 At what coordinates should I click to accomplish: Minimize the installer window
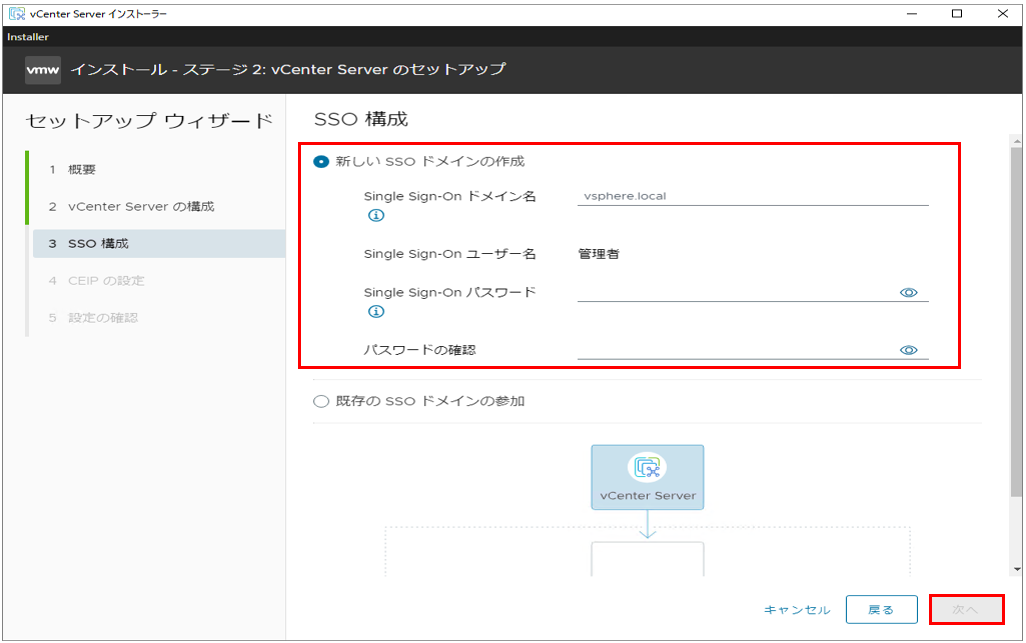click(911, 13)
